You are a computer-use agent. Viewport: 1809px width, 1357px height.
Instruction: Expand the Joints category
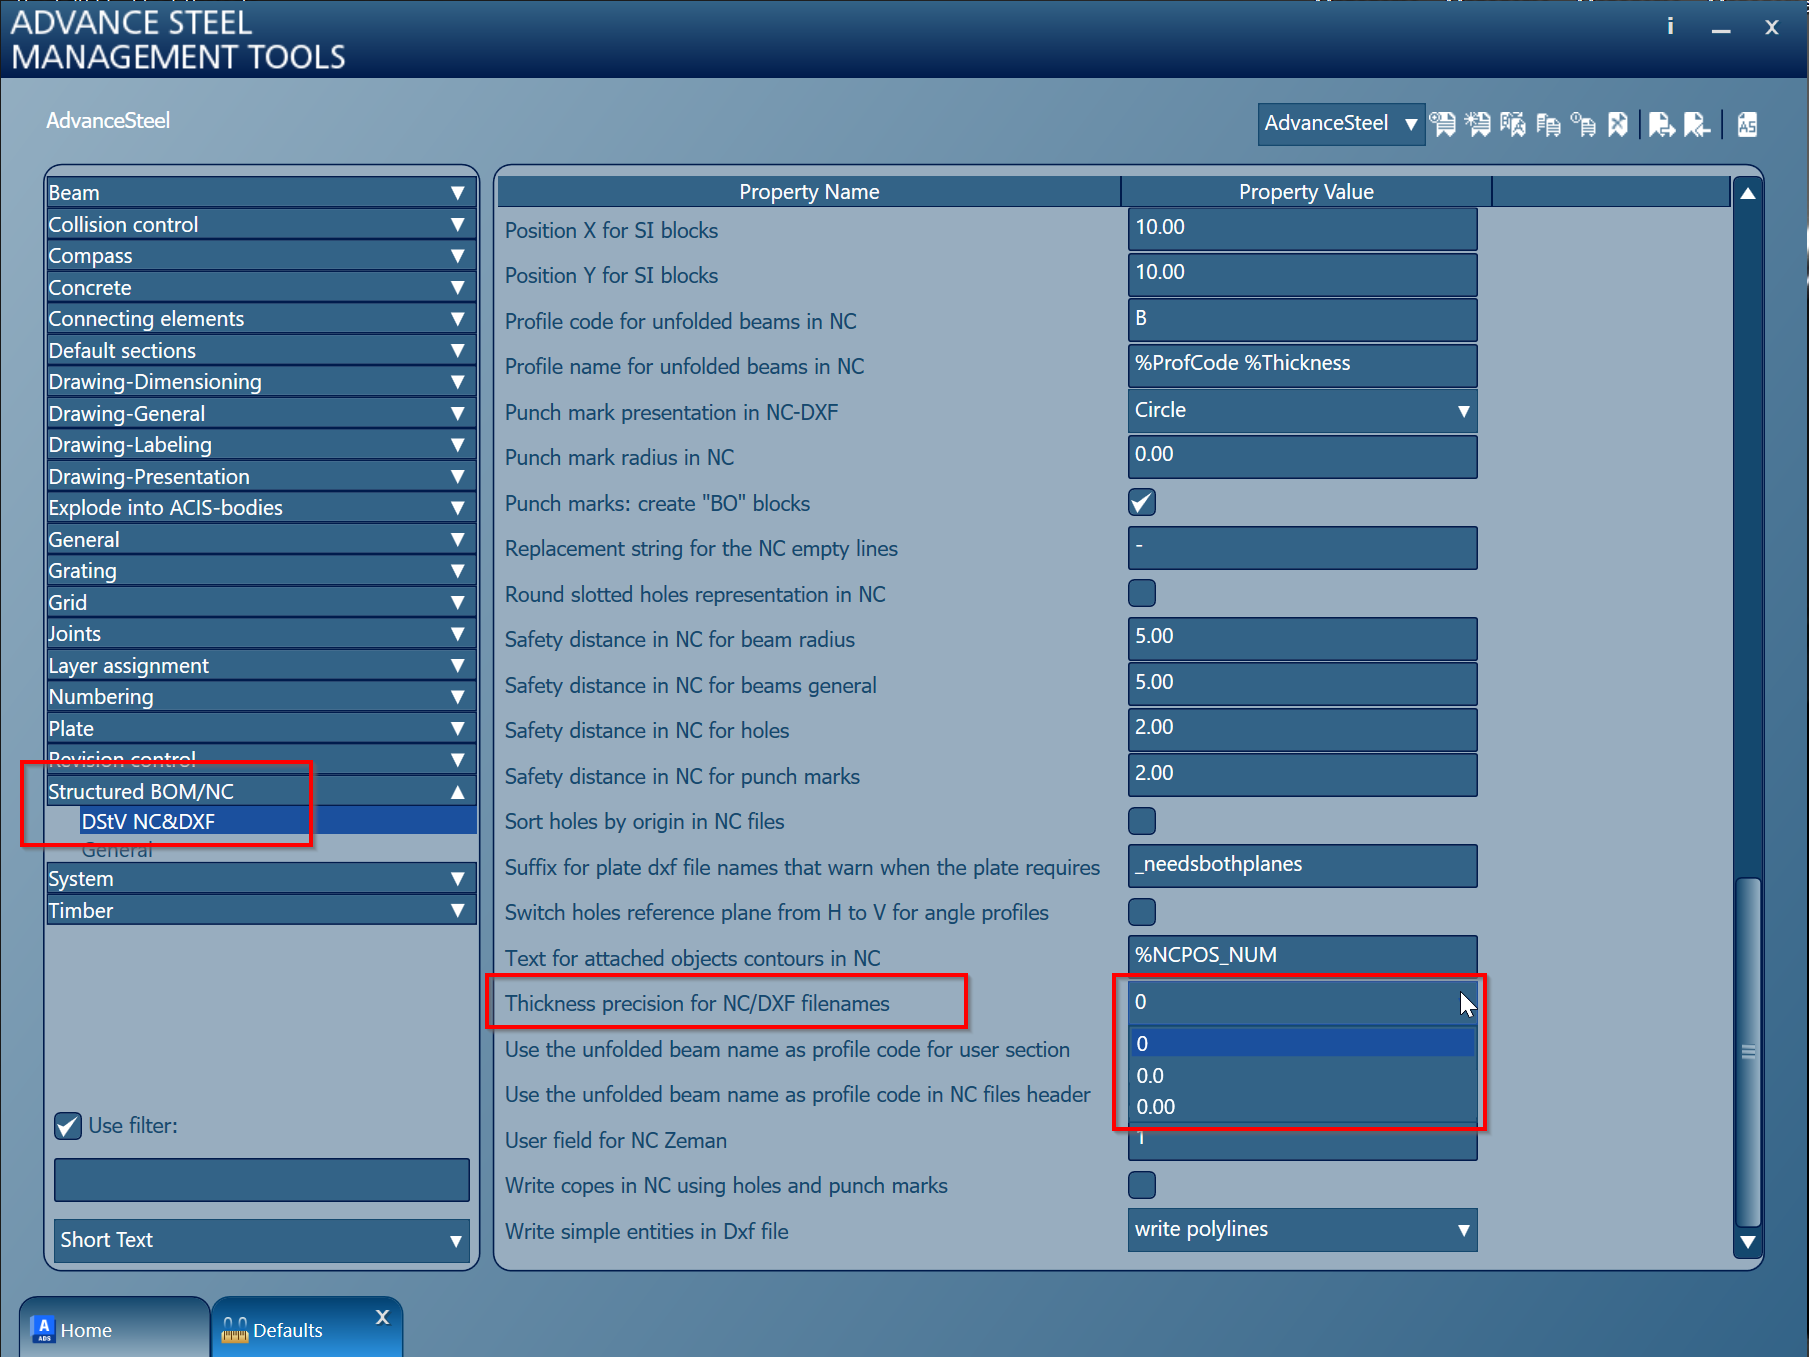coord(260,633)
